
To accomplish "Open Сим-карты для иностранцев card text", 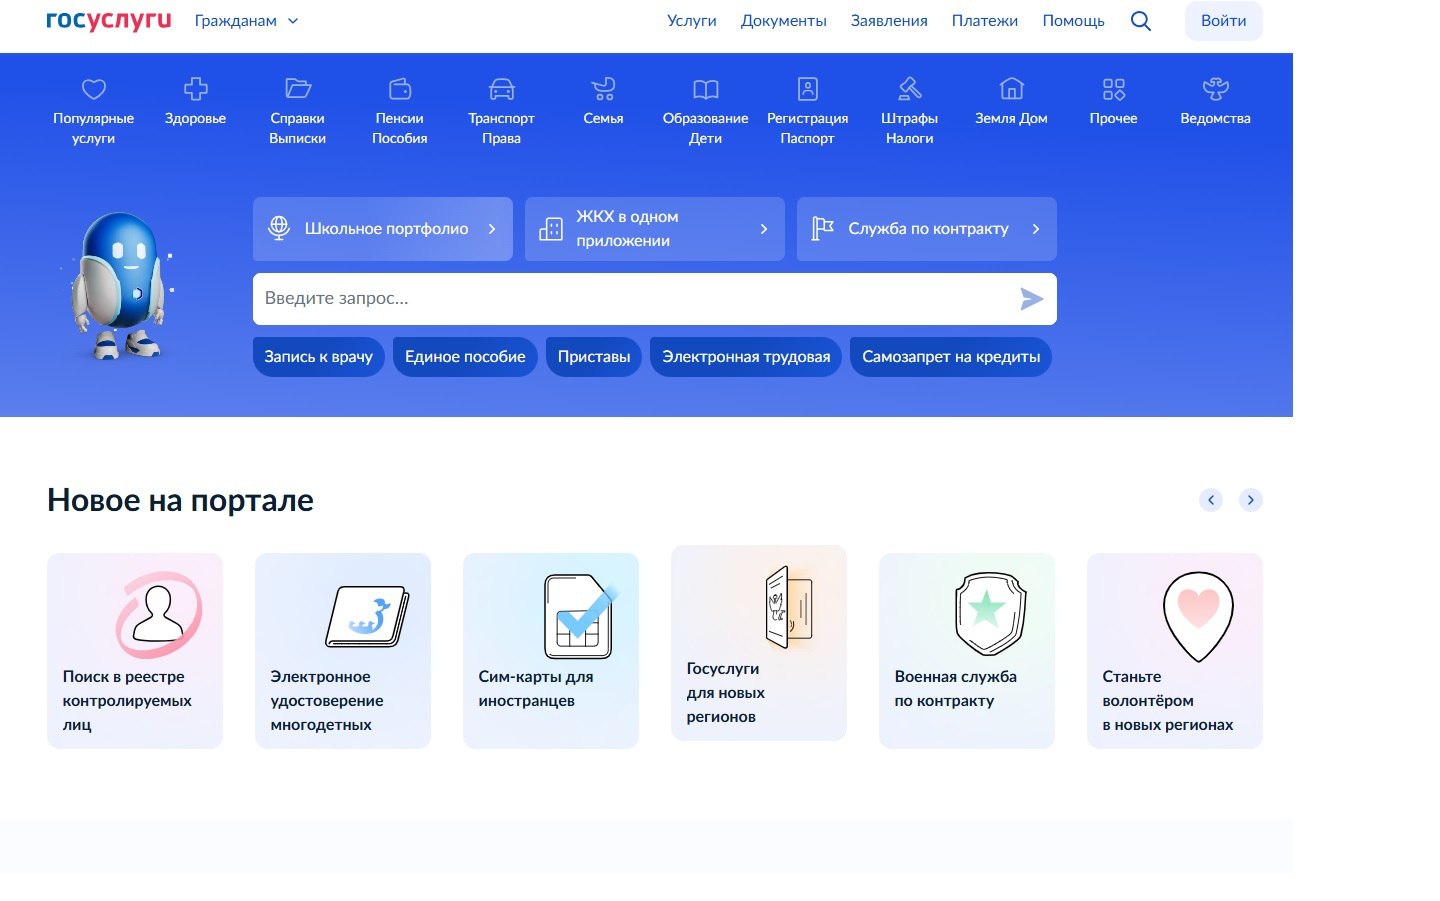I will point(536,689).
